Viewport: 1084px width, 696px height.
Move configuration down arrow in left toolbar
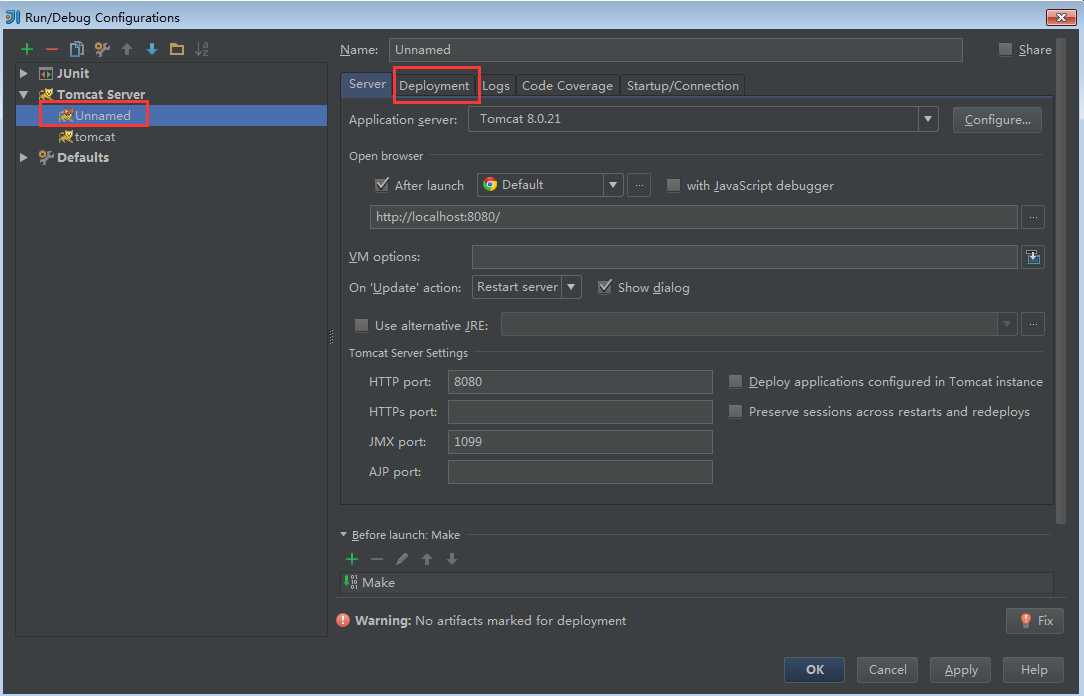click(152, 49)
